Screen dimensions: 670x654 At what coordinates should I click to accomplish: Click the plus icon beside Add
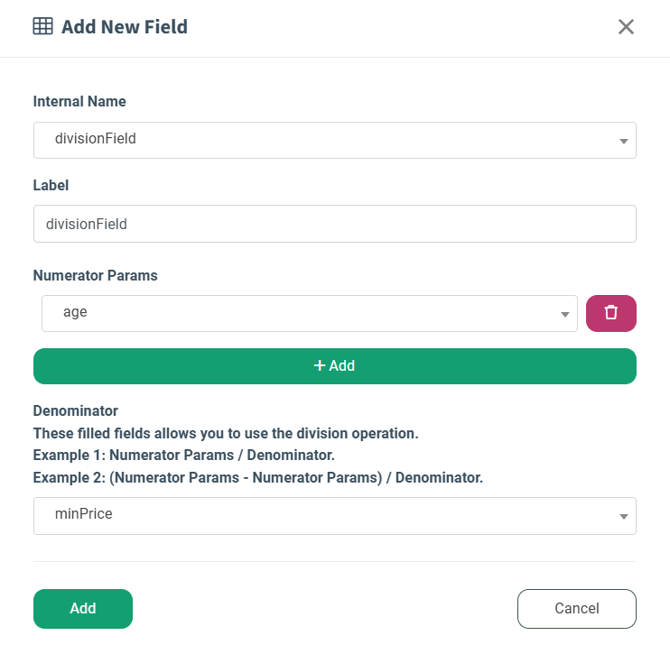click(320, 366)
